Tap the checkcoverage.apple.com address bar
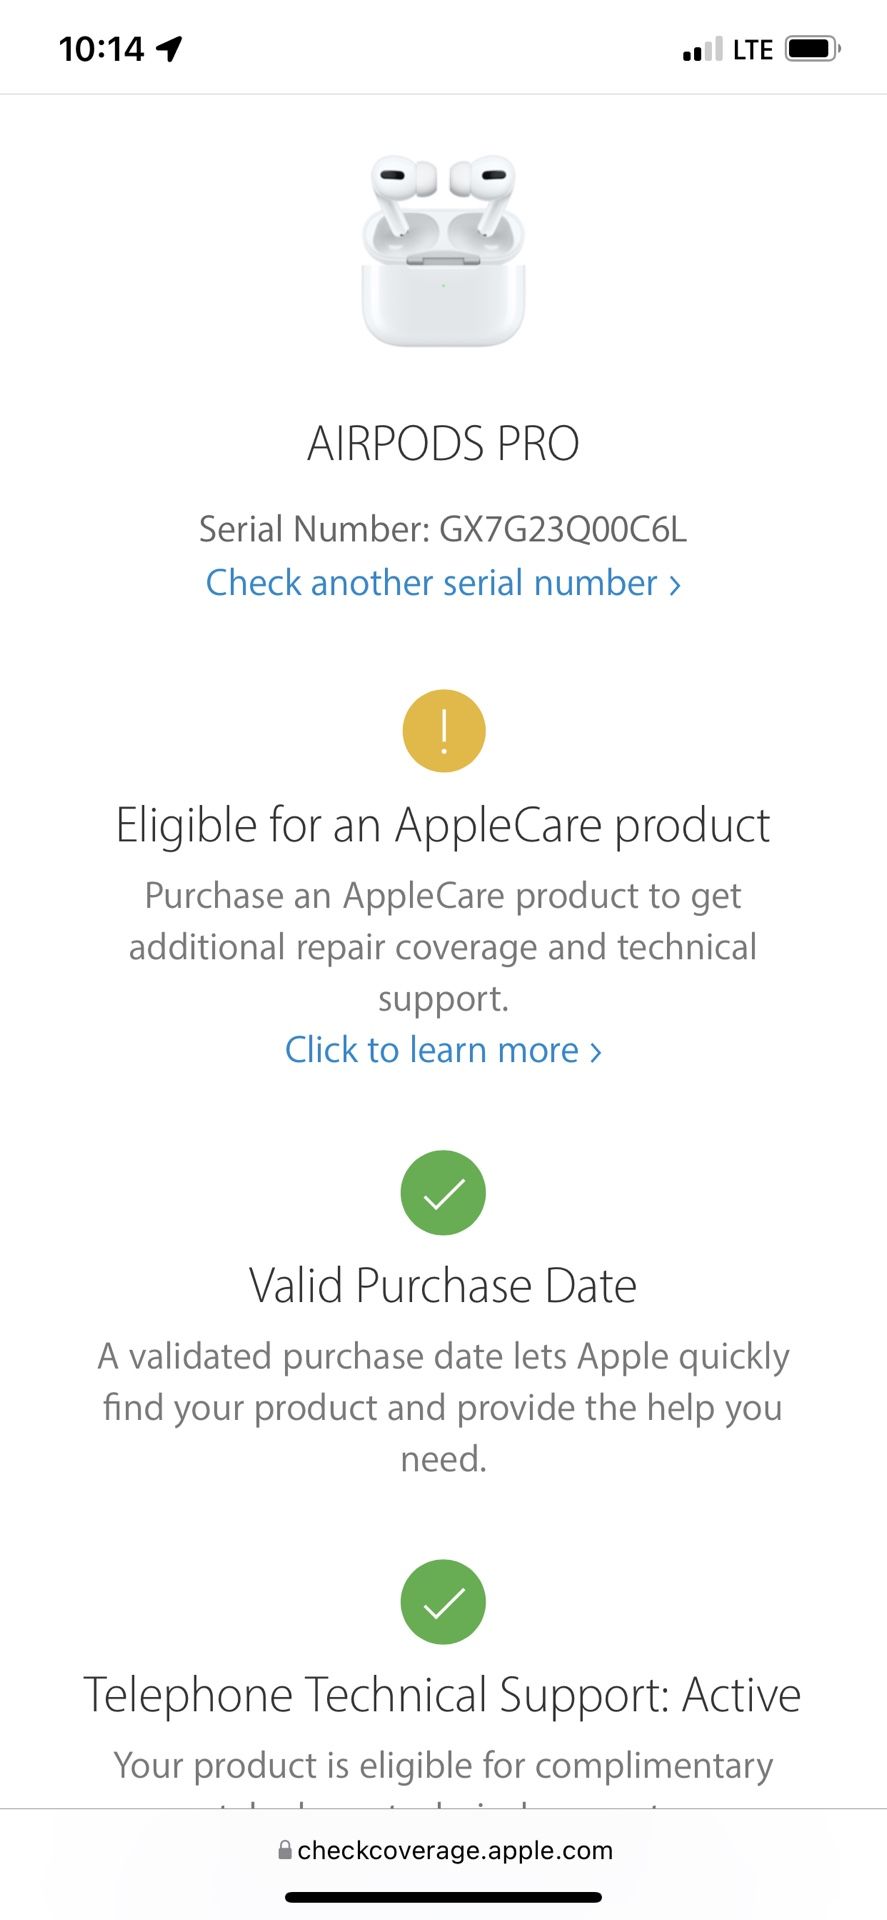The width and height of the screenshot is (887, 1920). pos(443,1850)
